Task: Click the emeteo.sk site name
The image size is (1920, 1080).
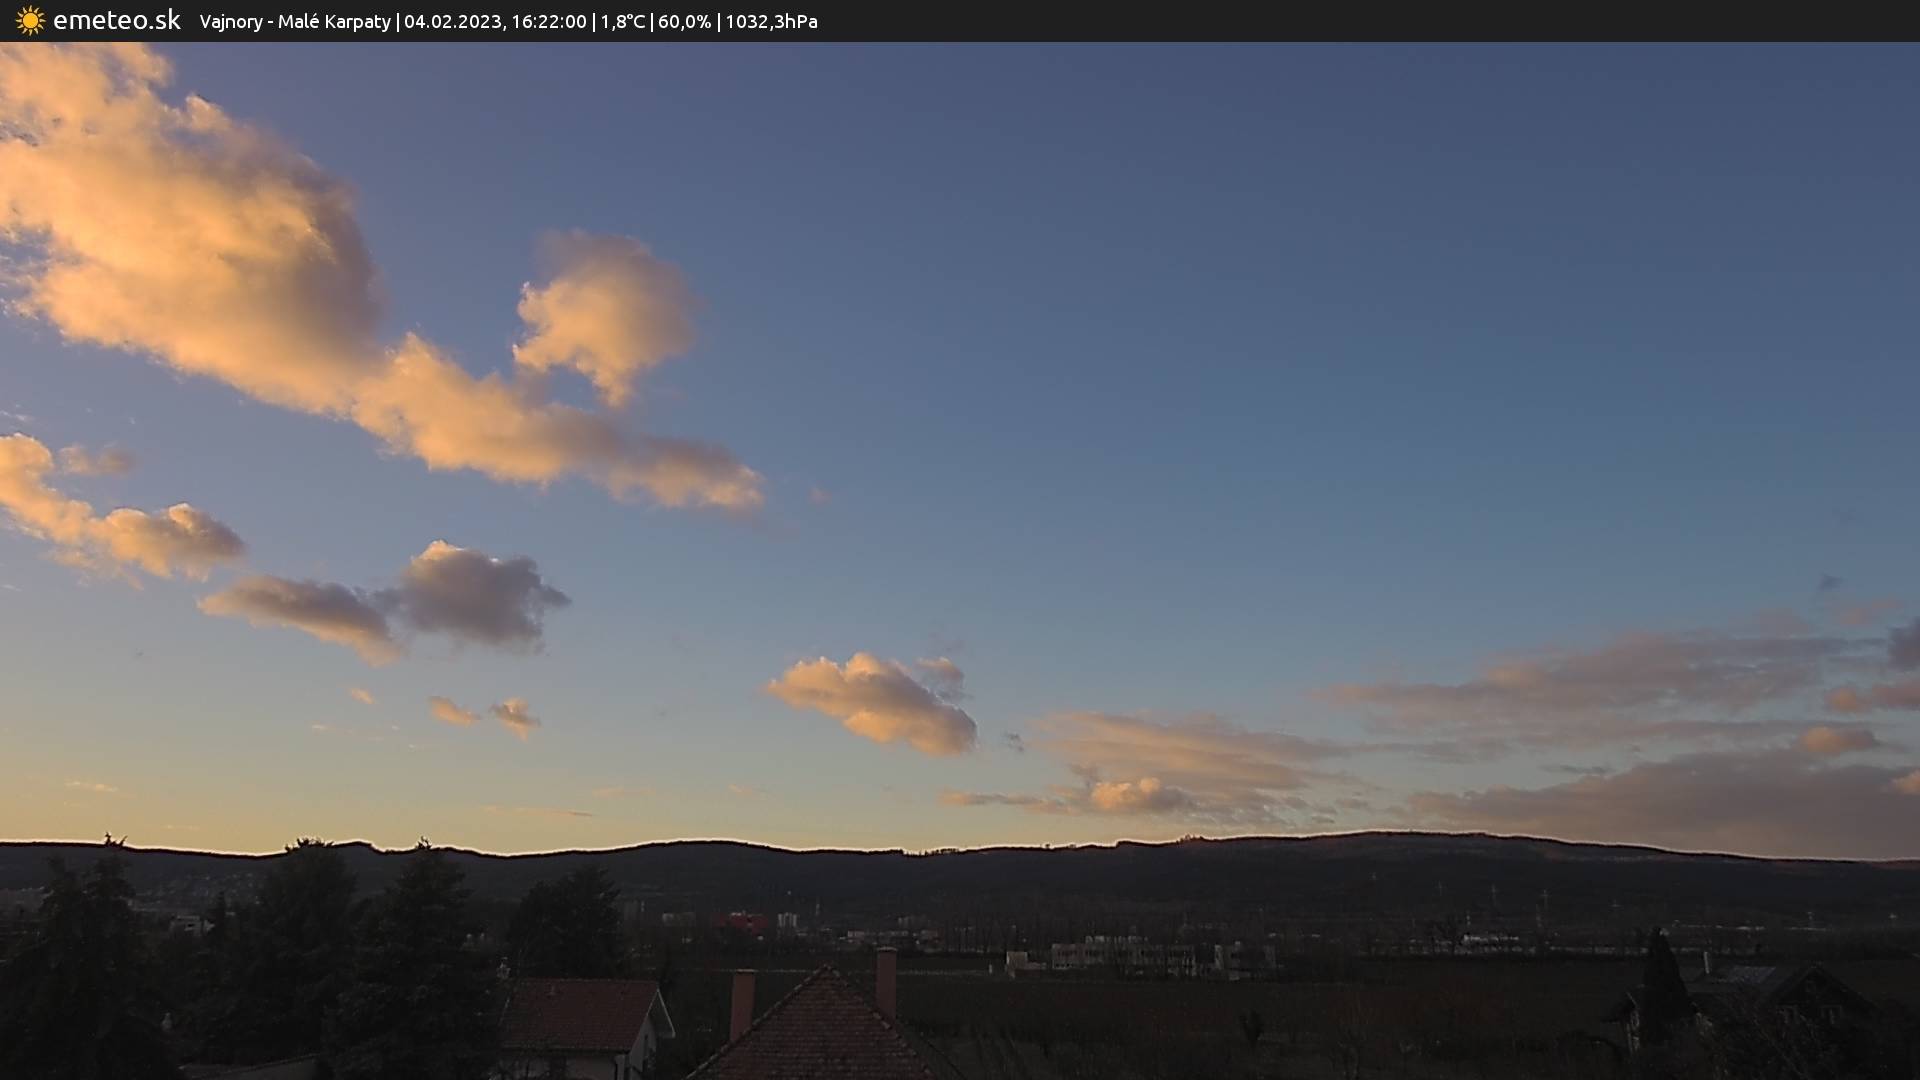Action: tap(116, 21)
